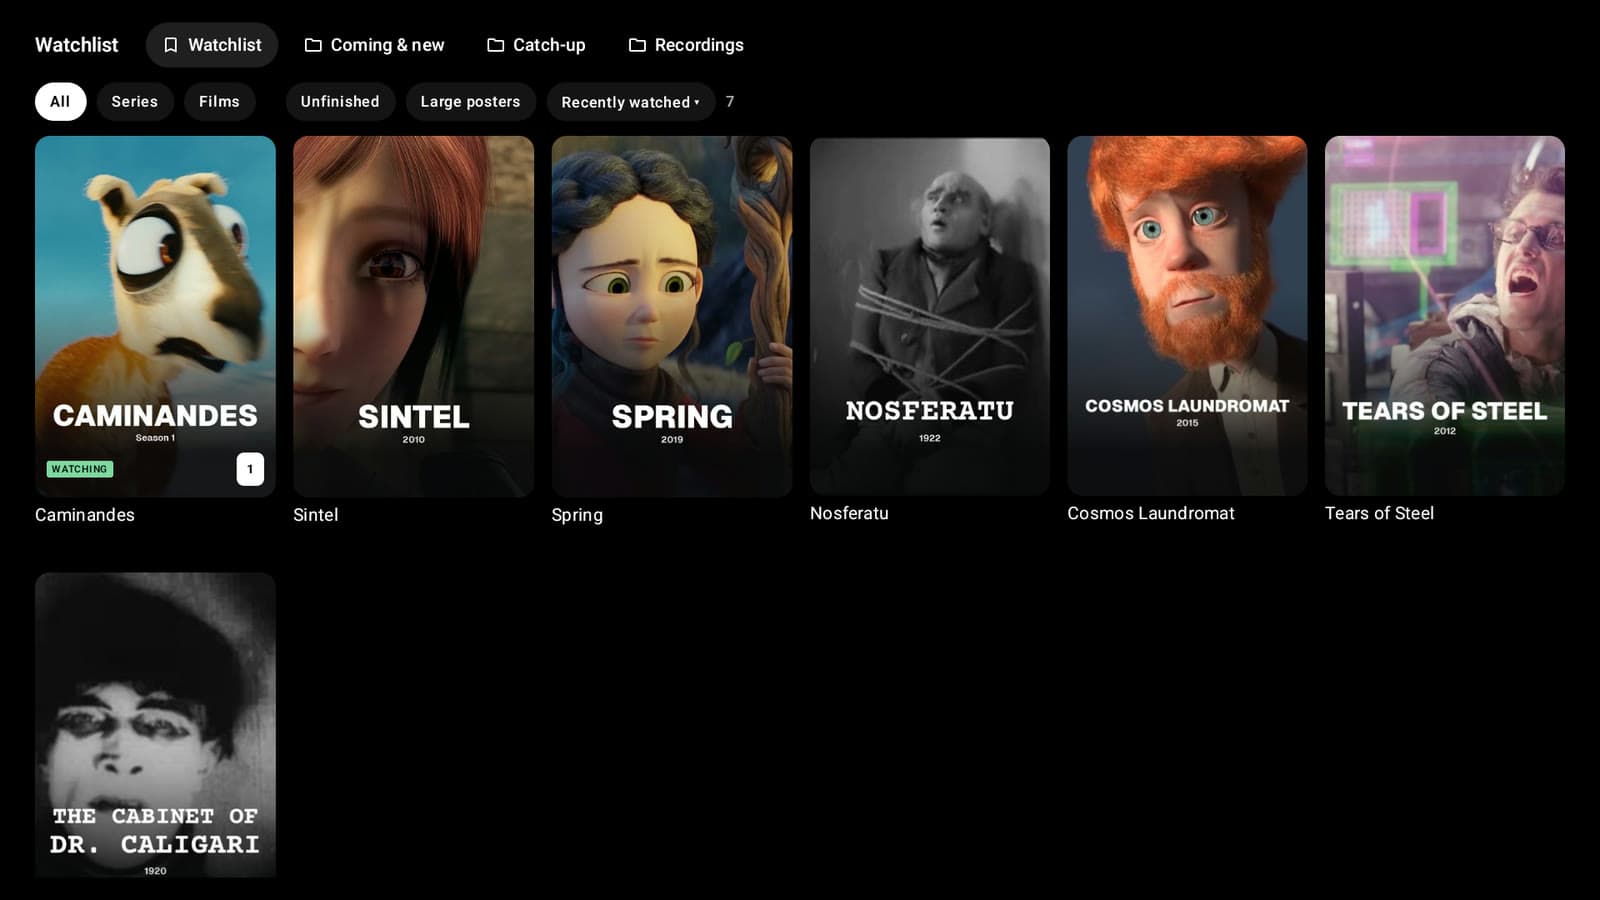Screen dimensions: 1600x900
Task: Click the item count 7 next to sort
Action: click(x=730, y=102)
